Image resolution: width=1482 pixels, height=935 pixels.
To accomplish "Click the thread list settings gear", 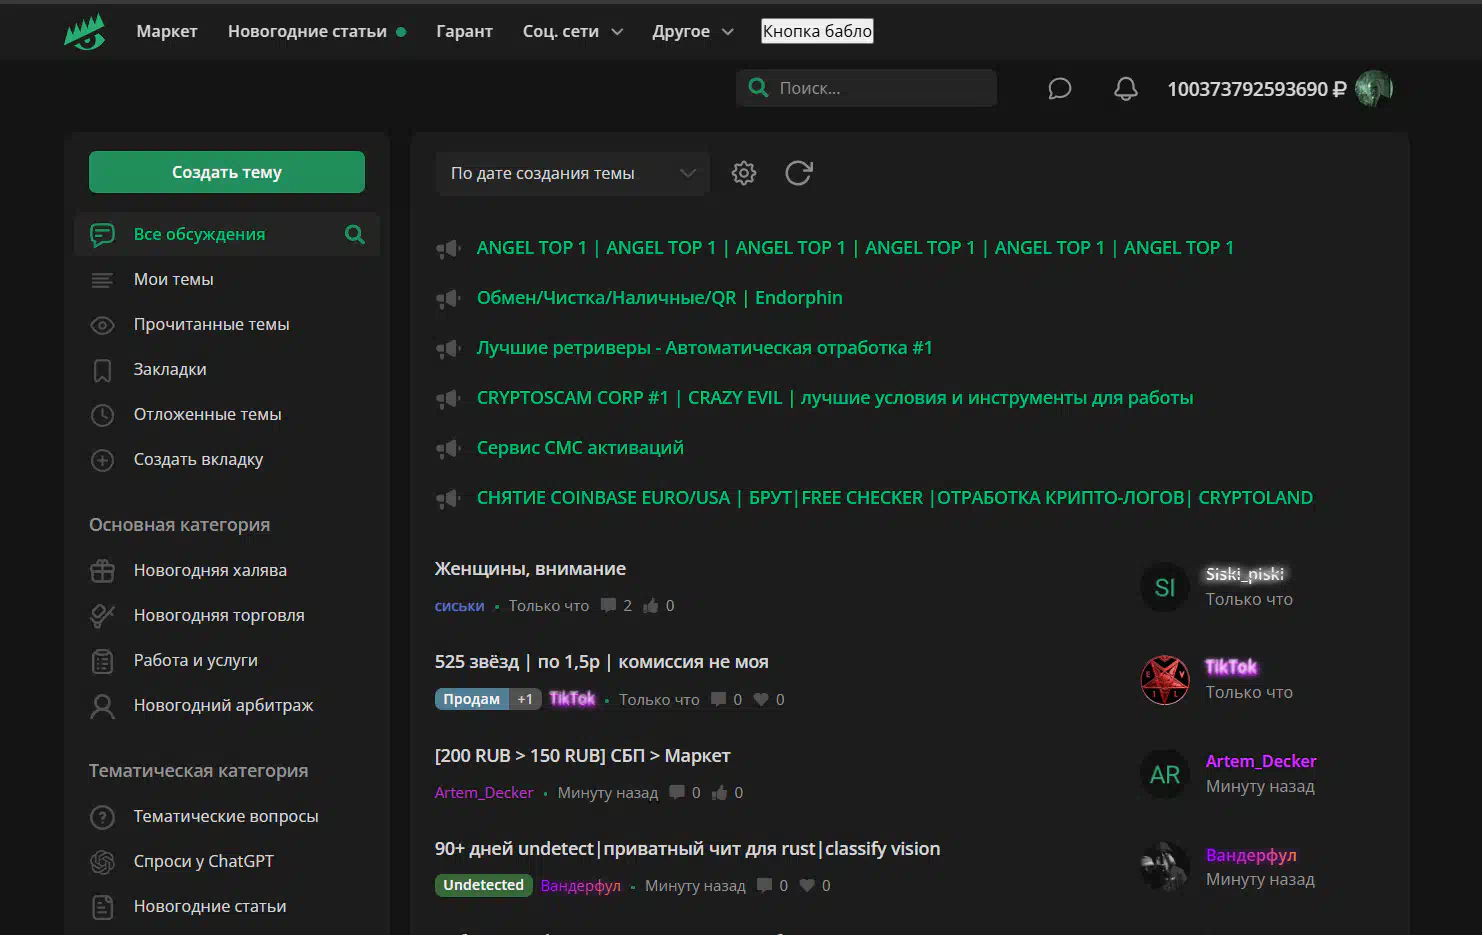I will pos(743,173).
